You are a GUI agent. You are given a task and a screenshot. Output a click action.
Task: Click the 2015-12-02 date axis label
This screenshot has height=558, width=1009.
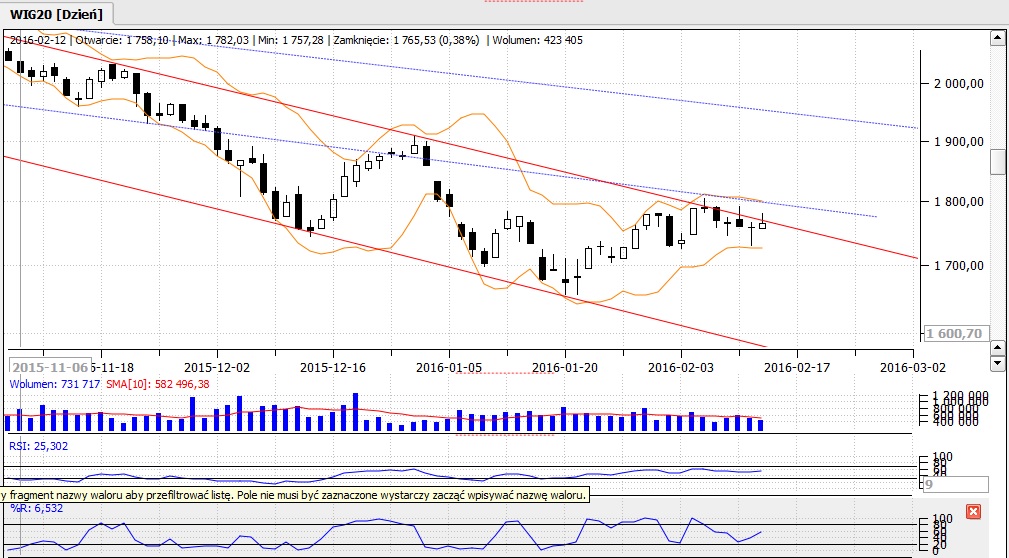tap(217, 367)
